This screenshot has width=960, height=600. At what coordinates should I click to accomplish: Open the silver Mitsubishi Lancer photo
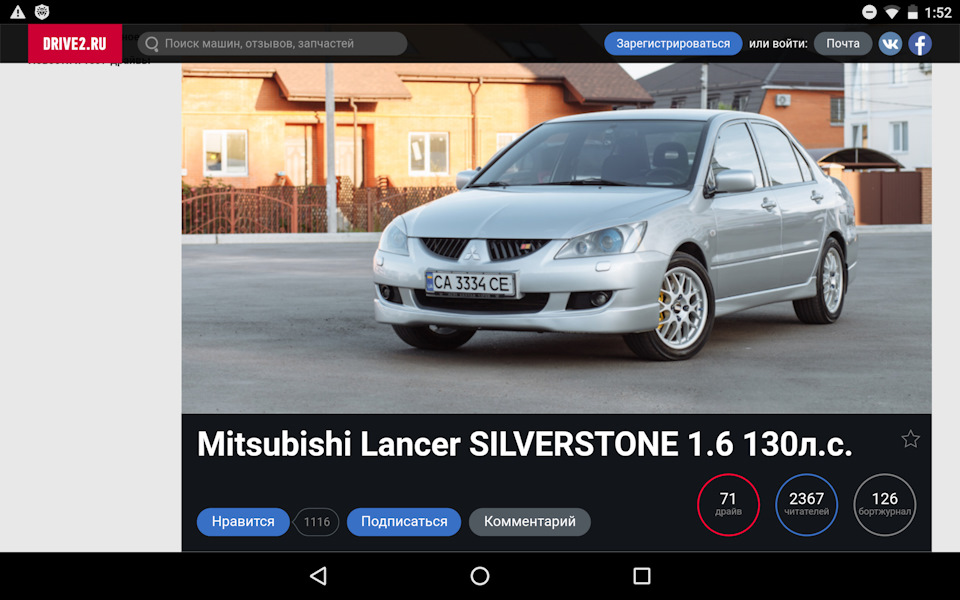[557, 238]
